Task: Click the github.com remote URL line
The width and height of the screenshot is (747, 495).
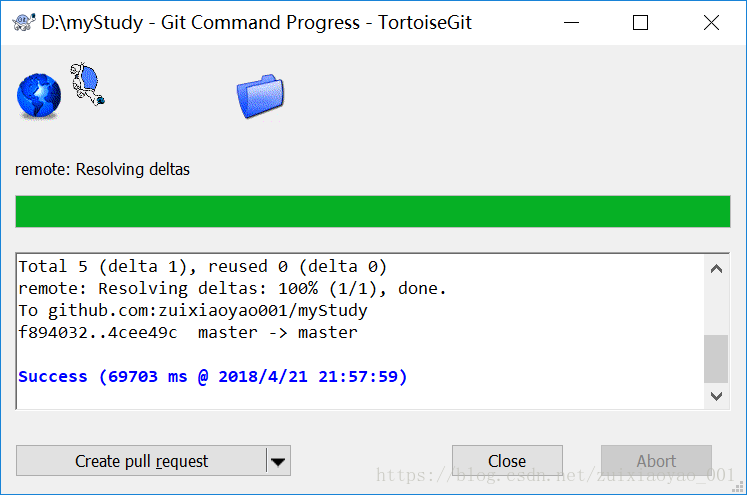Action: click(192, 311)
